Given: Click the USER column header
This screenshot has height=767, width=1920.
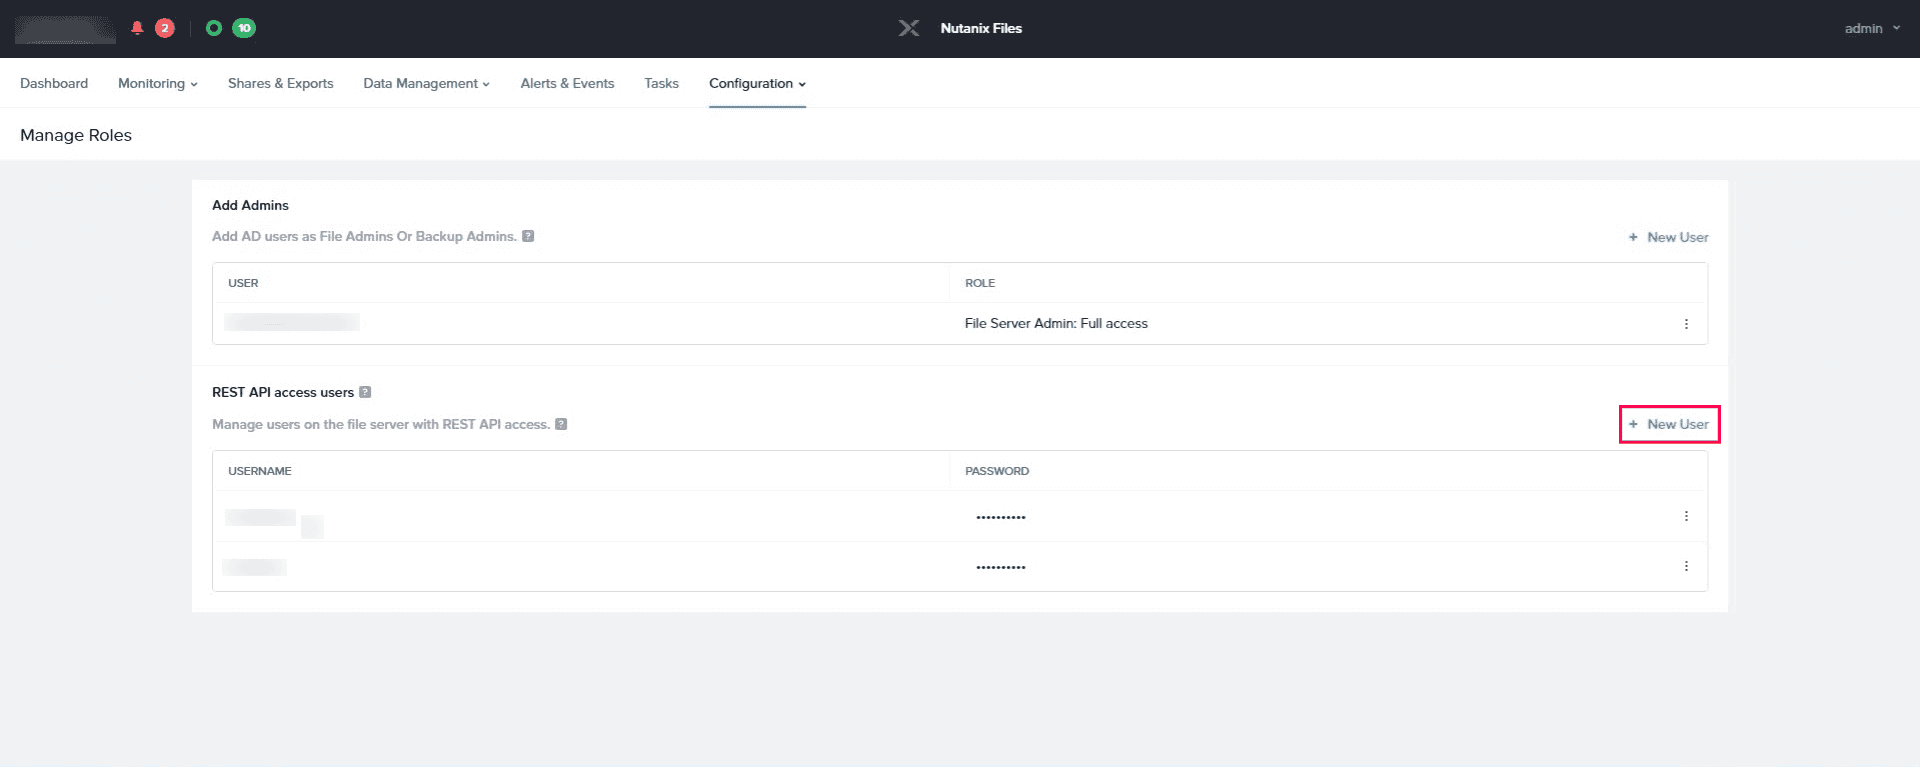Looking at the screenshot, I should 243,283.
